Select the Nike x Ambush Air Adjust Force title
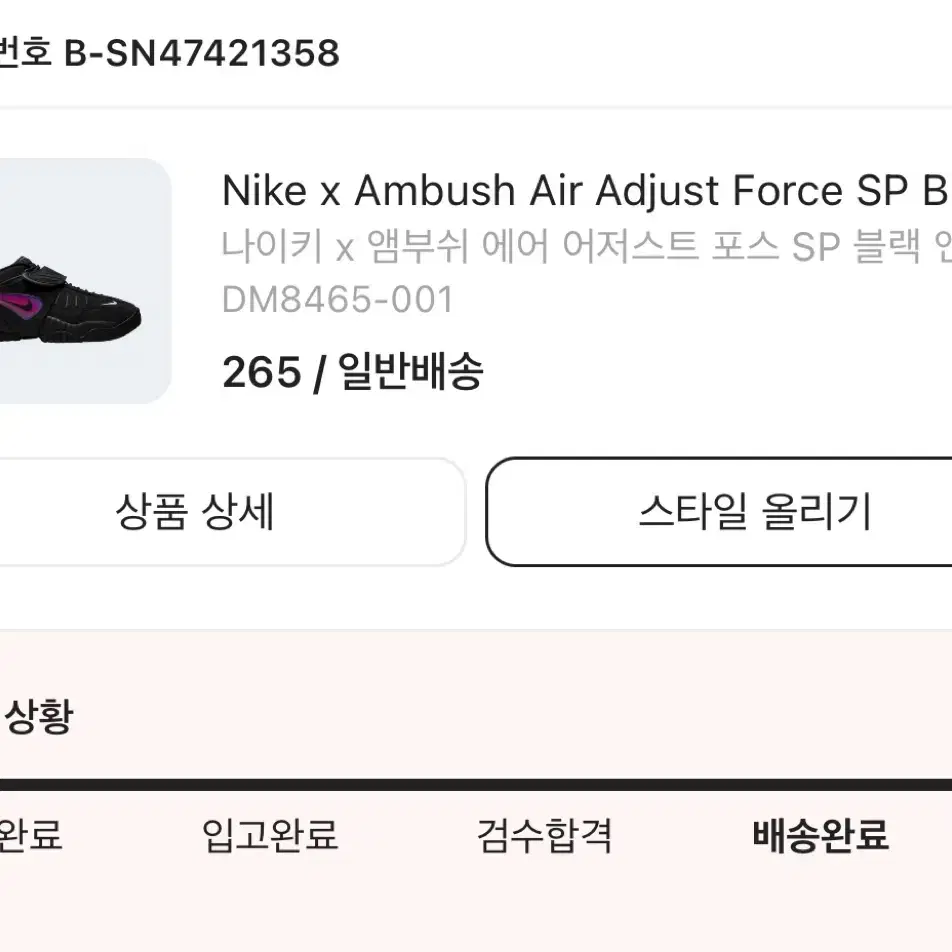This screenshot has width=952, height=952. tap(585, 191)
